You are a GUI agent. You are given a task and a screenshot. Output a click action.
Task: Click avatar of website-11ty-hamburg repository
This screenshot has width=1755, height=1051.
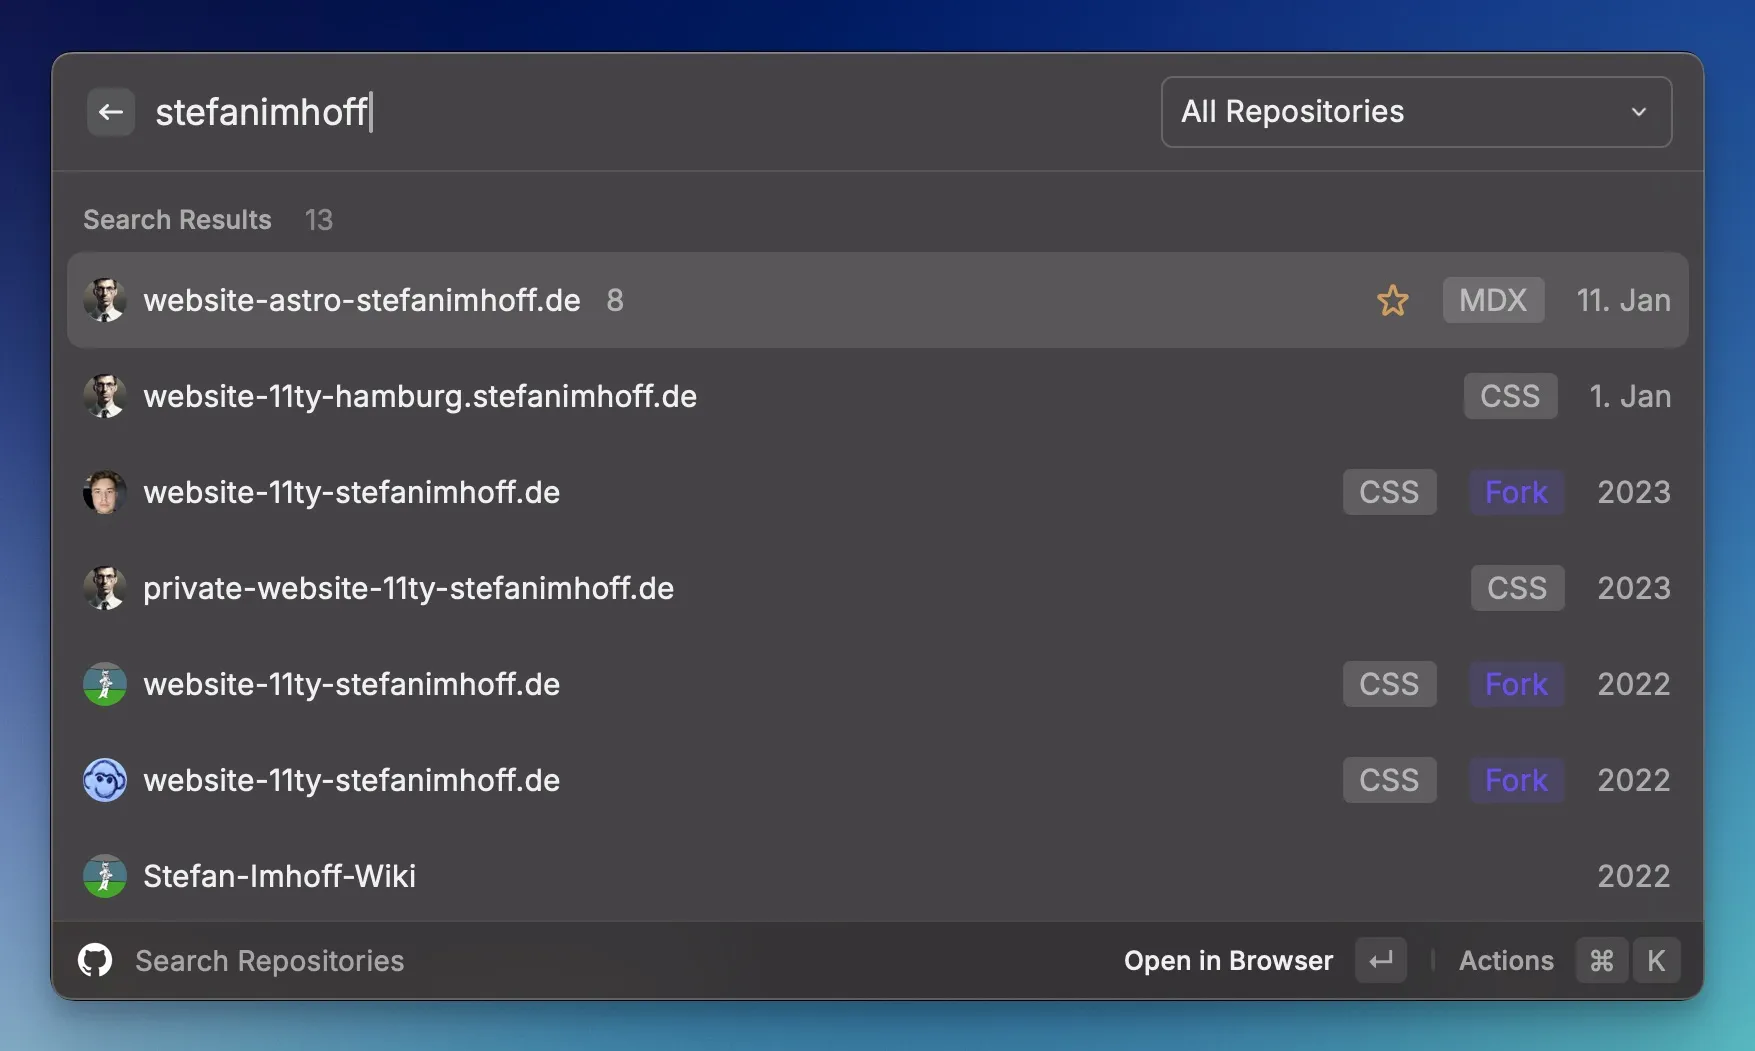[x=105, y=396]
